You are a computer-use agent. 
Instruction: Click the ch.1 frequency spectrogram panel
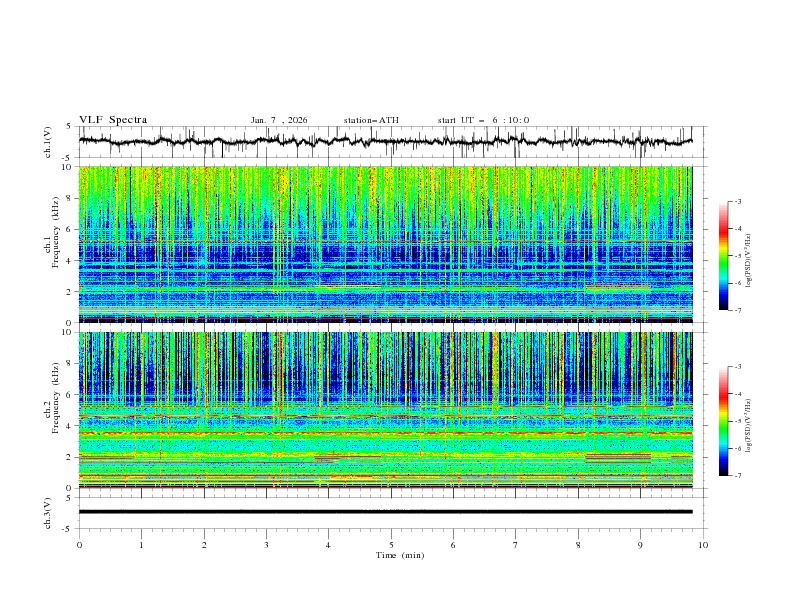click(390, 244)
